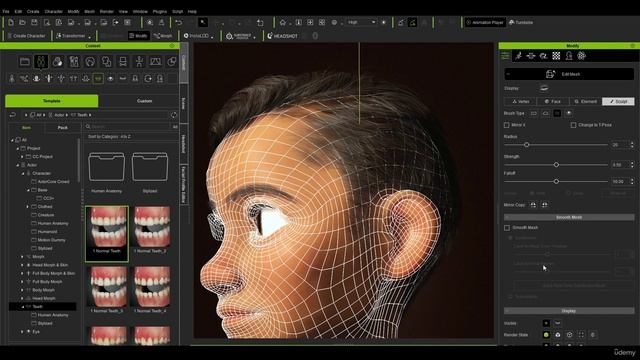Screen dimensions: 640x360
Task: Expand the CC Project tree node
Action: [x=22, y=157]
